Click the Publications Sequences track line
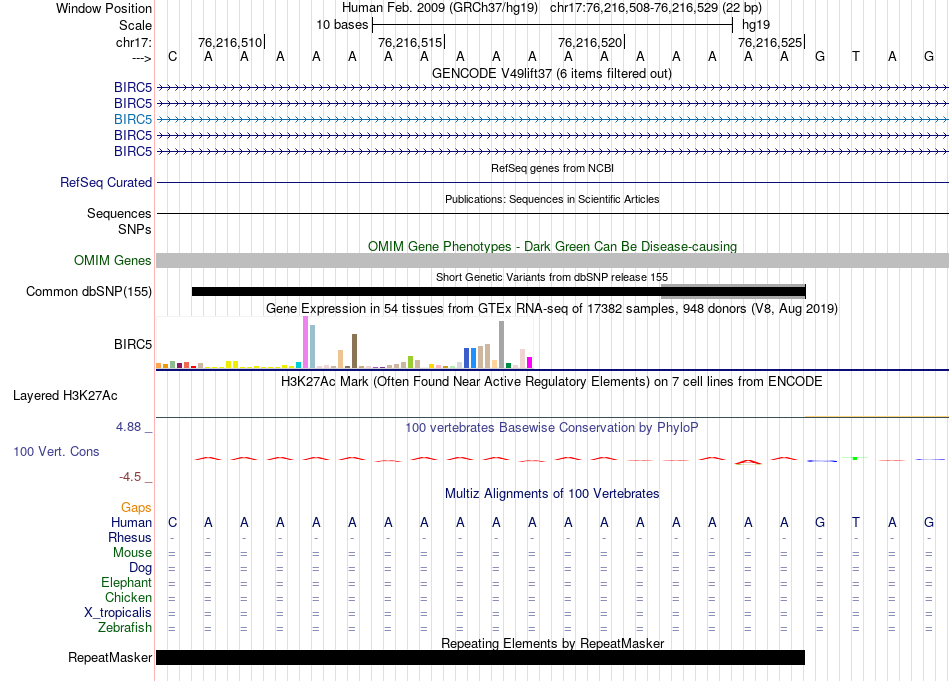This screenshot has width=950, height=681. click(x=553, y=213)
